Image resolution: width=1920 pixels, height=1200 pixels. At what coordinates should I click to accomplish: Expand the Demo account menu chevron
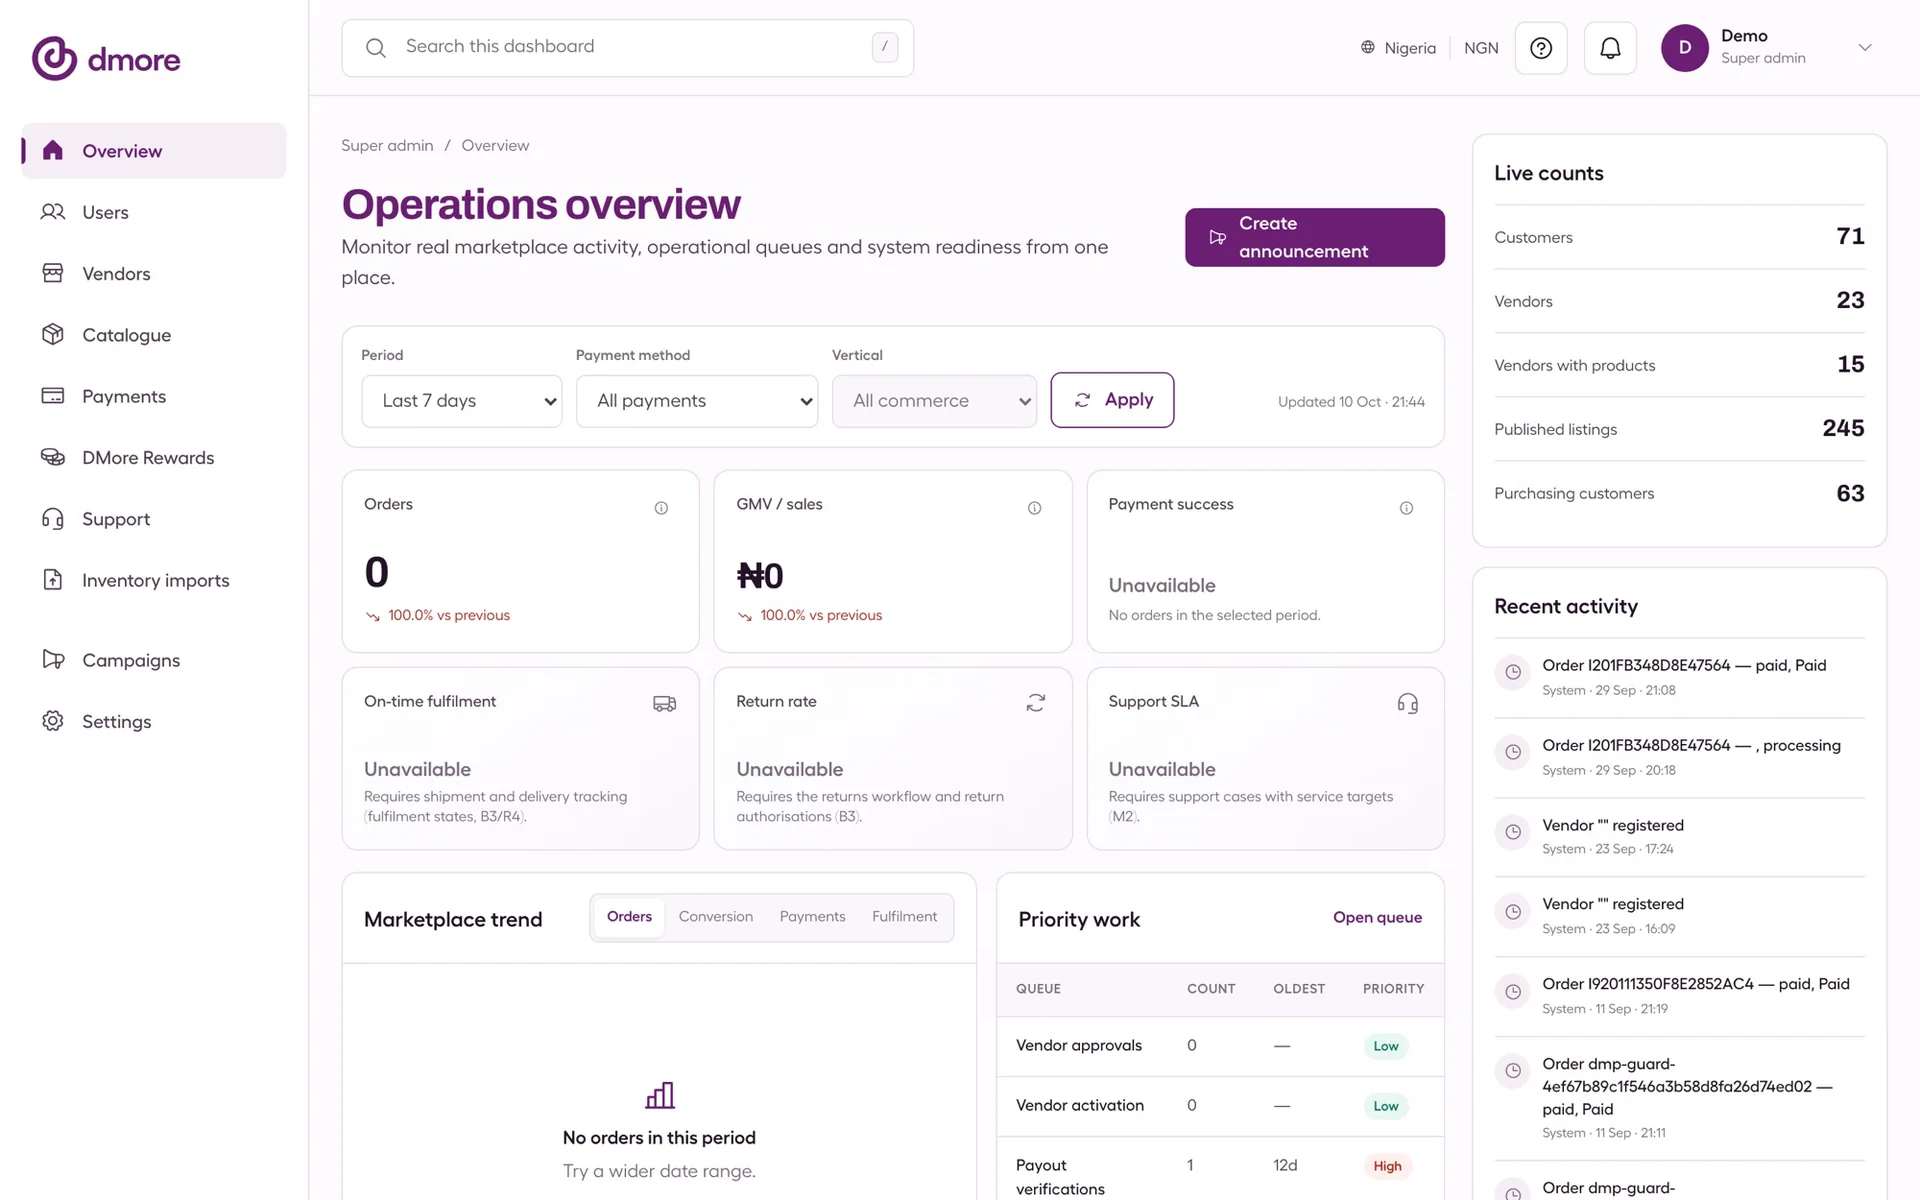click(1865, 48)
